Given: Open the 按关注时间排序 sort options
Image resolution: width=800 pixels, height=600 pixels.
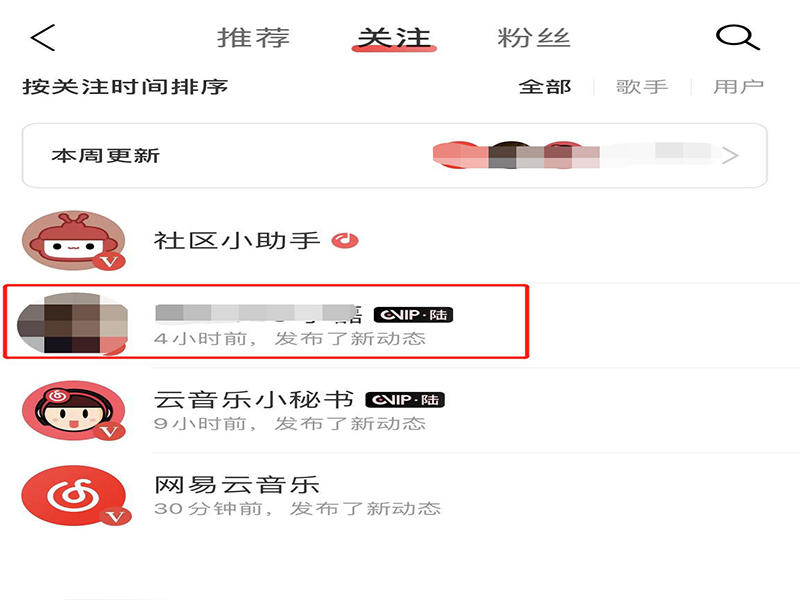Looking at the screenshot, I should click(x=125, y=87).
